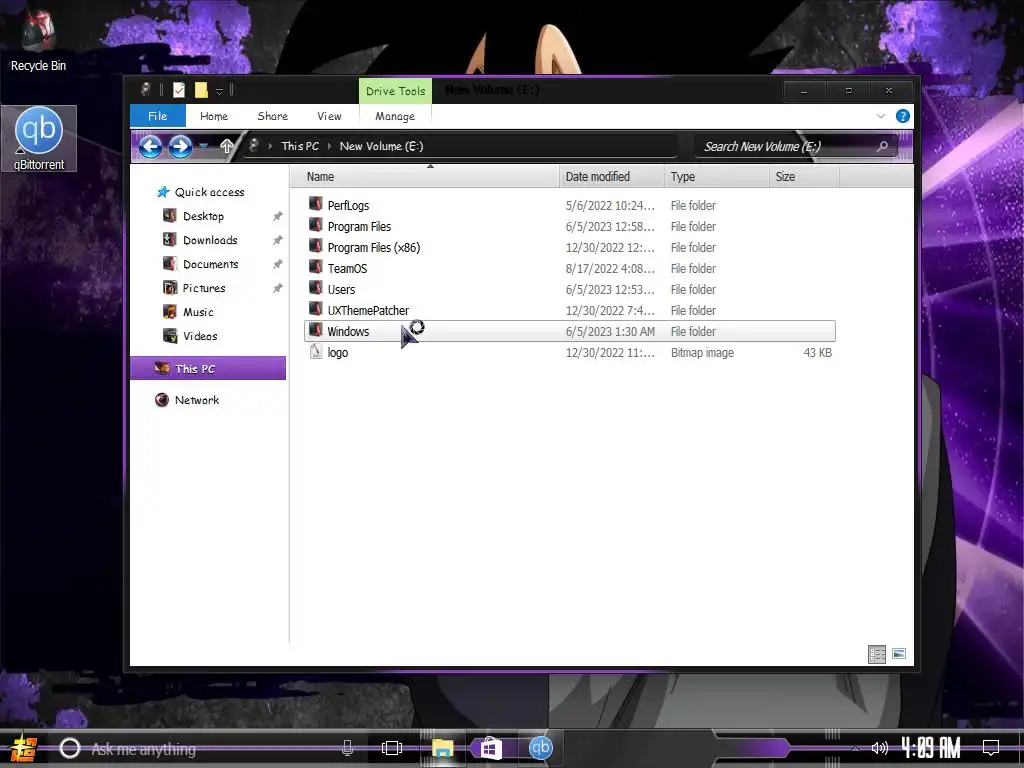Open the Explorer help question mark
Viewport: 1024px width, 768px height.
(x=903, y=116)
